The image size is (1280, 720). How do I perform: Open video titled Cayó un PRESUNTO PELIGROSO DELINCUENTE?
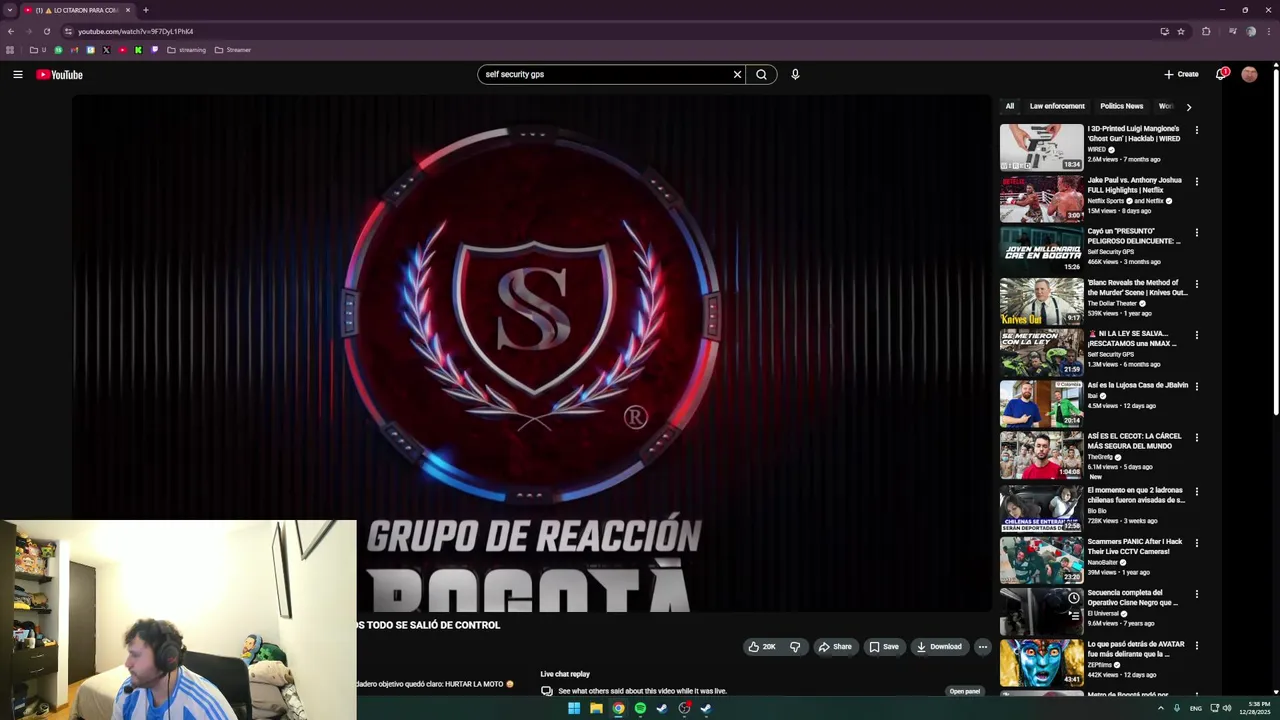1134,236
